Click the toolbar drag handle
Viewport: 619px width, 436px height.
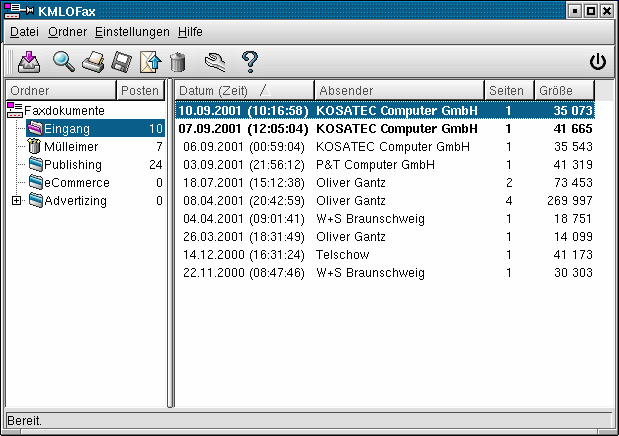(x=10, y=62)
